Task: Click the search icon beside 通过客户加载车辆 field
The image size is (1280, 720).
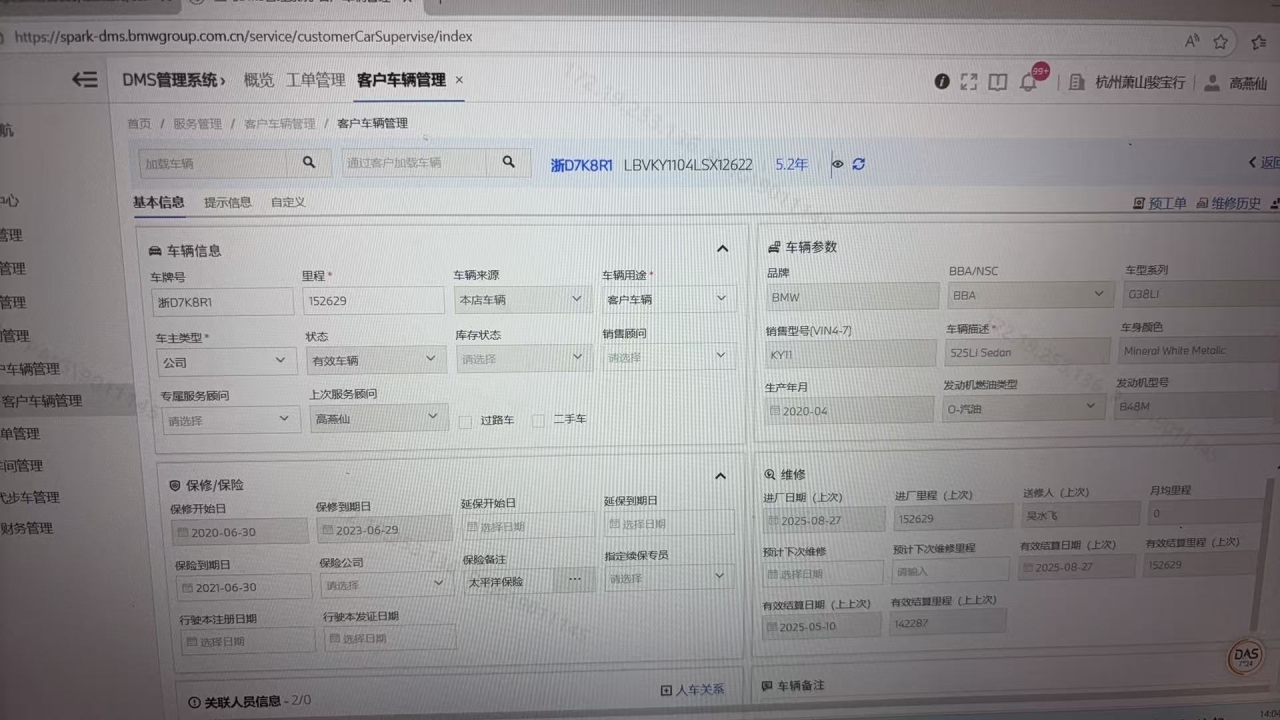Action: (x=509, y=162)
